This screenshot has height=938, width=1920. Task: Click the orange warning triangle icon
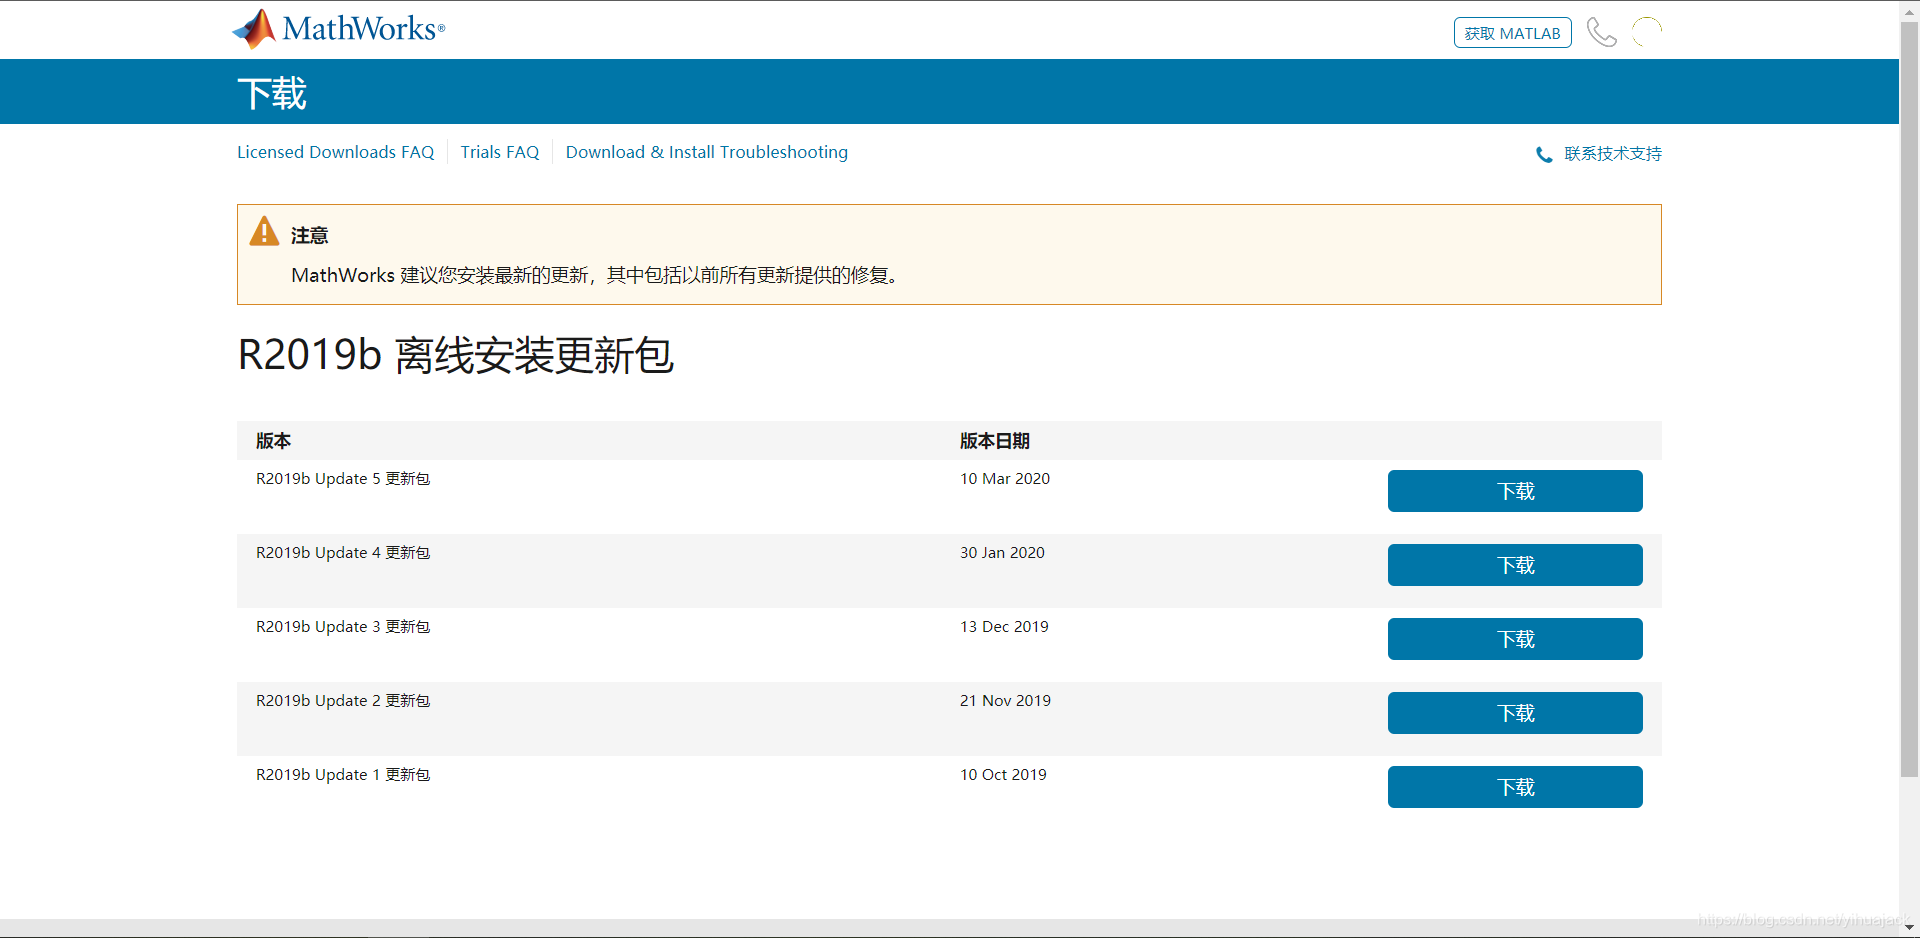(x=264, y=232)
